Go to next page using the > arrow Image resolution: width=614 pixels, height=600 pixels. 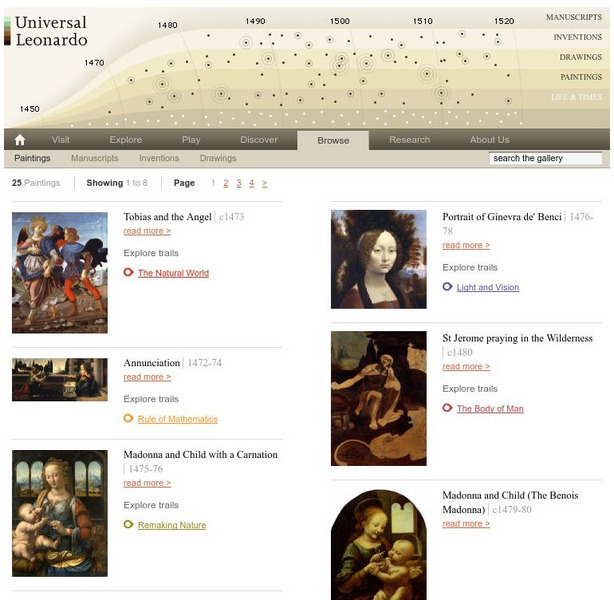(265, 183)
